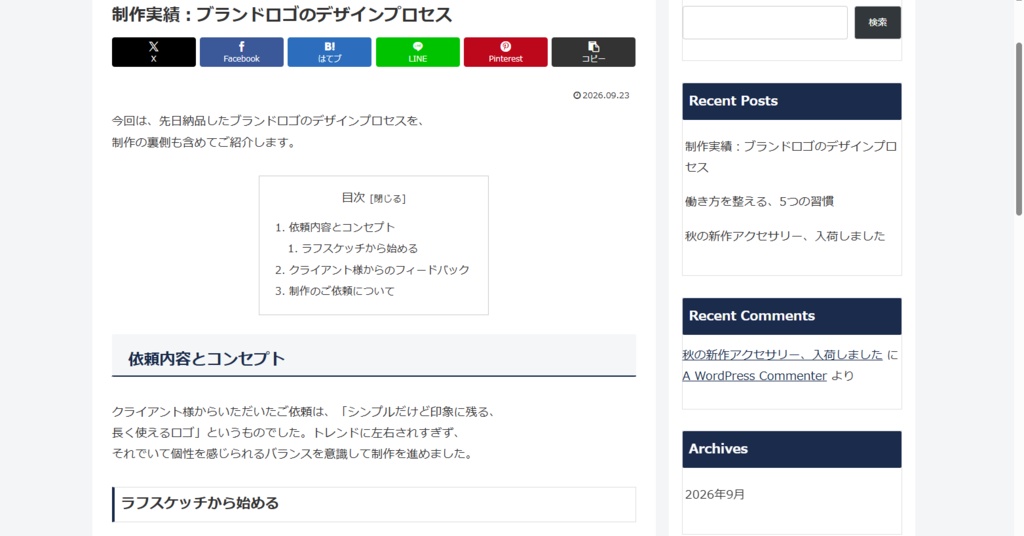Jump to 制作のご依頼について in the contents
The height and width of the screenshot is (536, 1024).
pos(342,291)
